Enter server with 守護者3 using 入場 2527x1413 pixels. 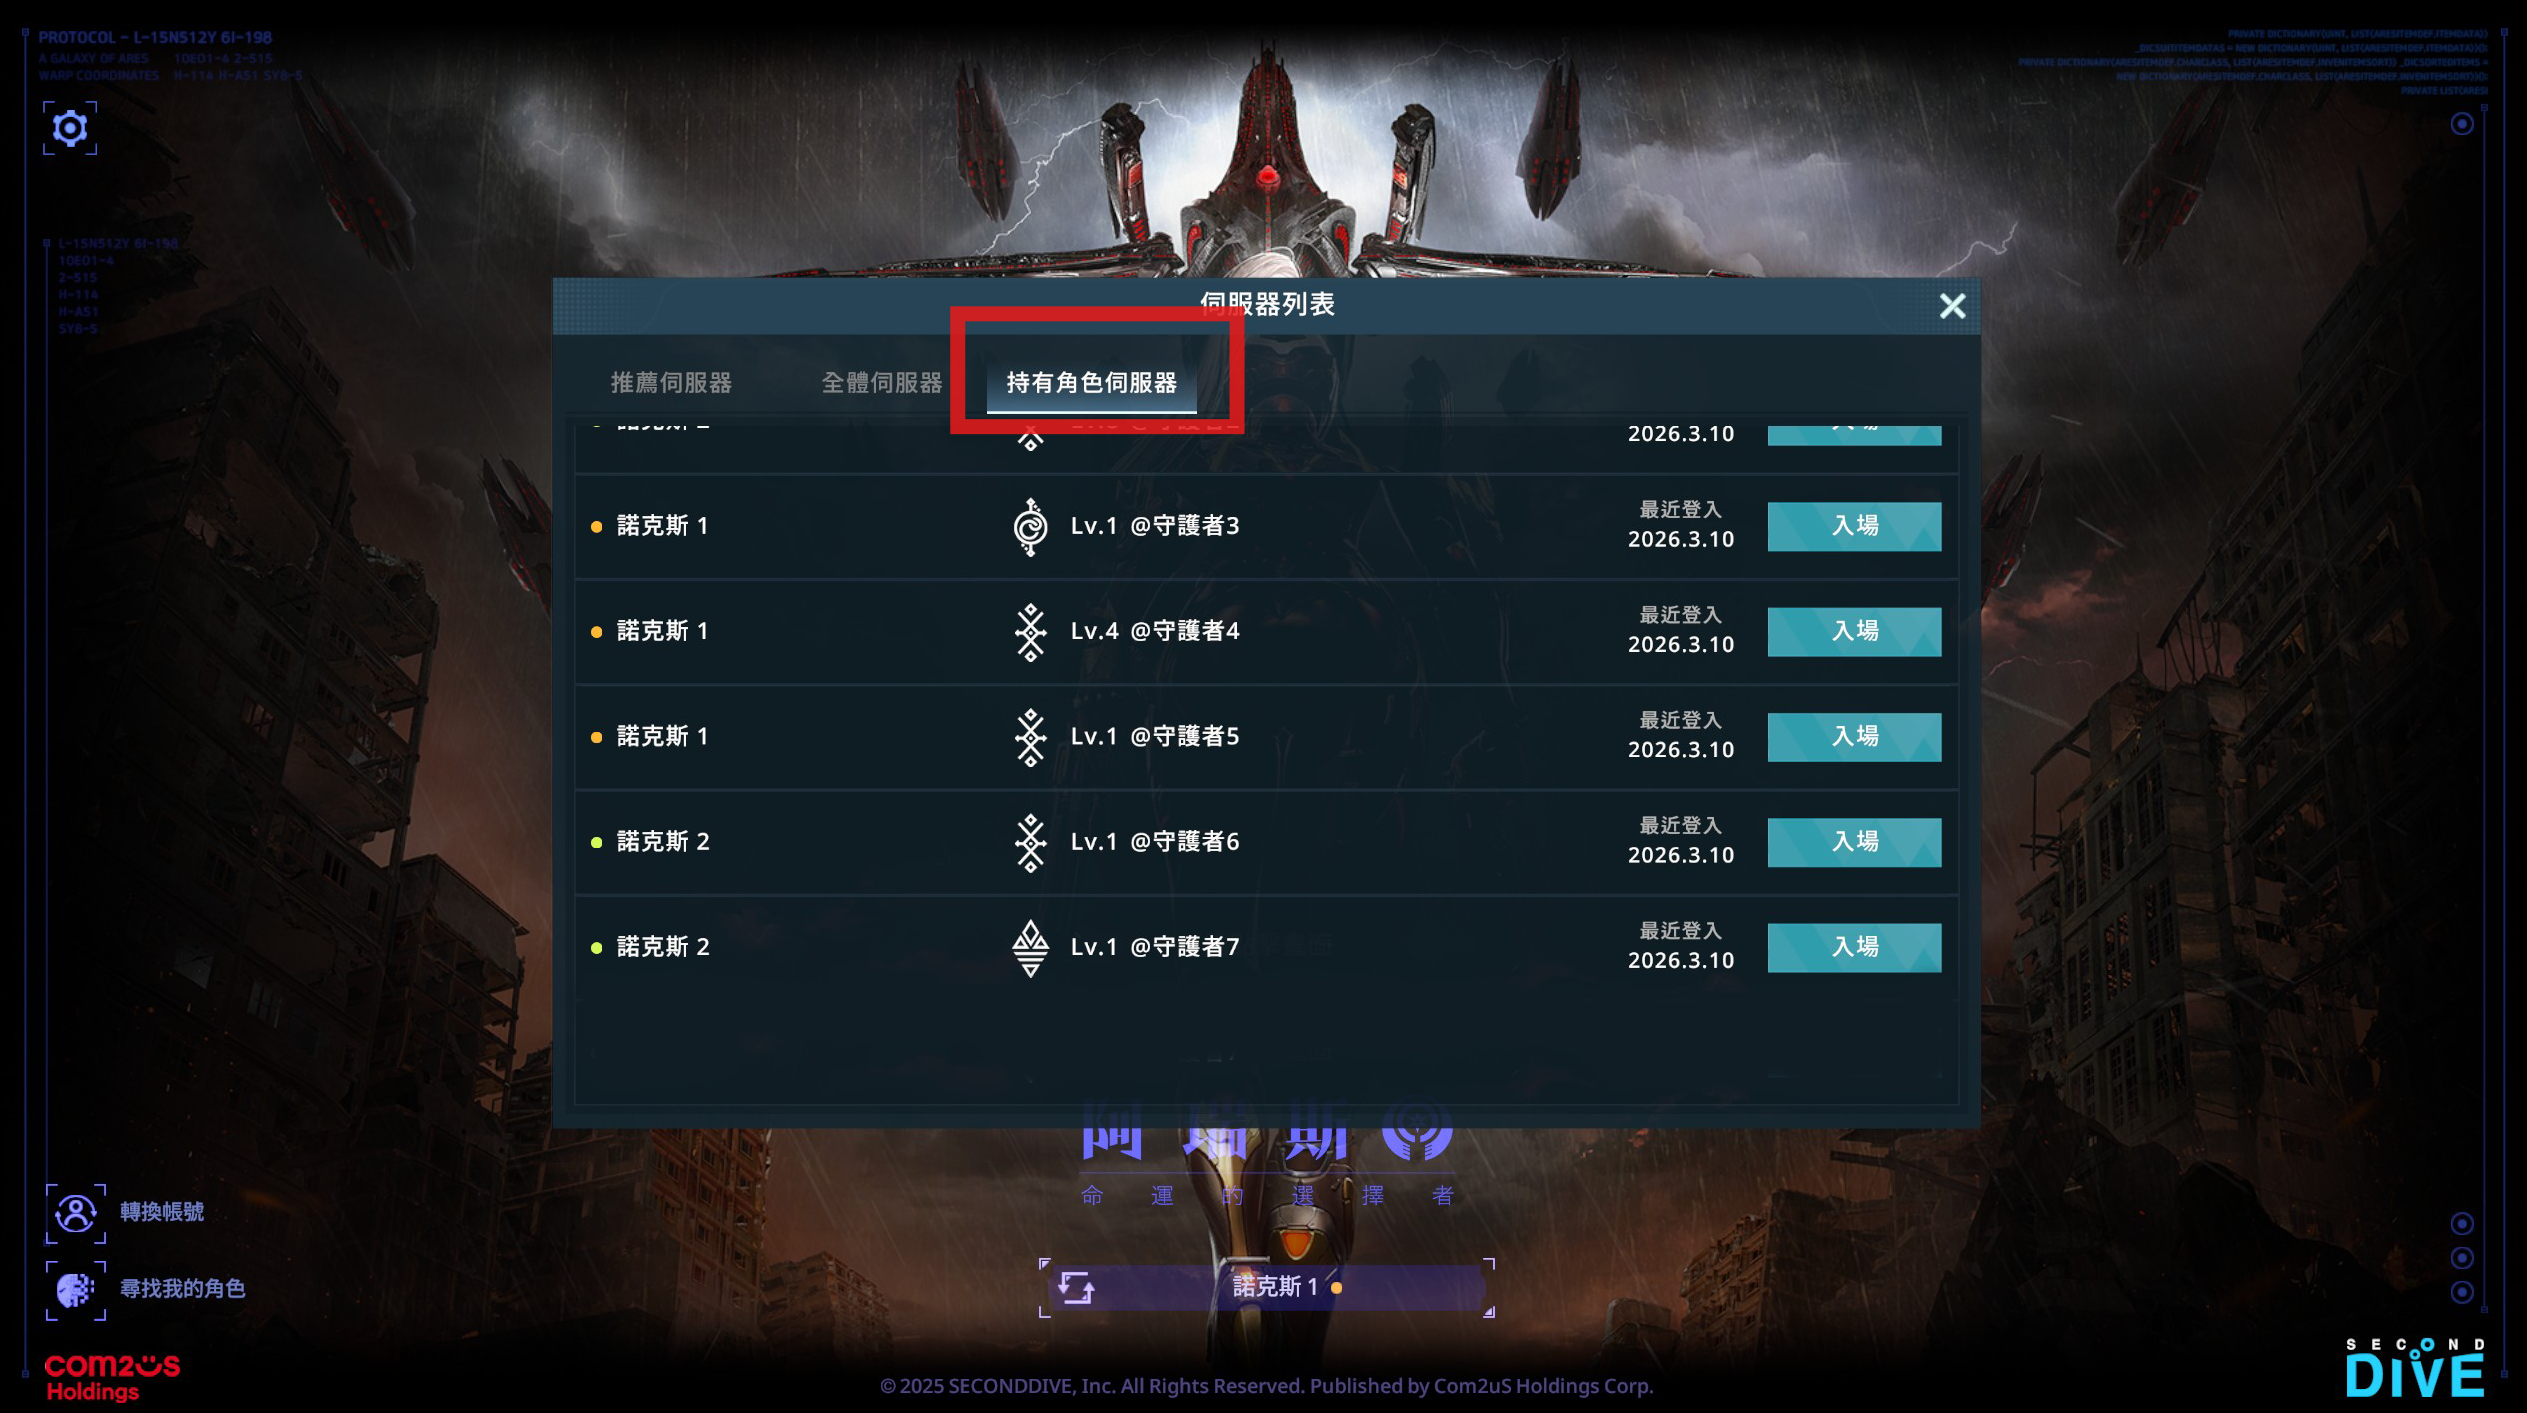pos(1854,526)
